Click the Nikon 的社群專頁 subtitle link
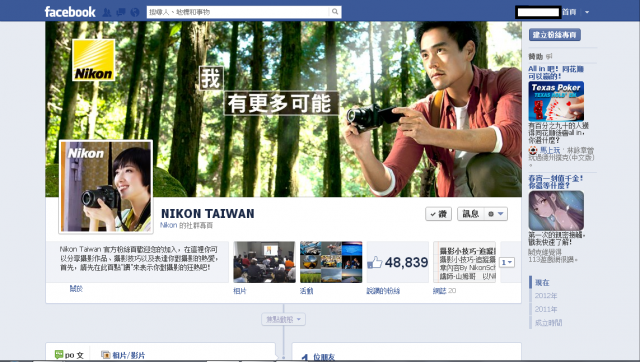Image resolution: width=640 pixels, height=362 pixels. click(x=186, y=225)
